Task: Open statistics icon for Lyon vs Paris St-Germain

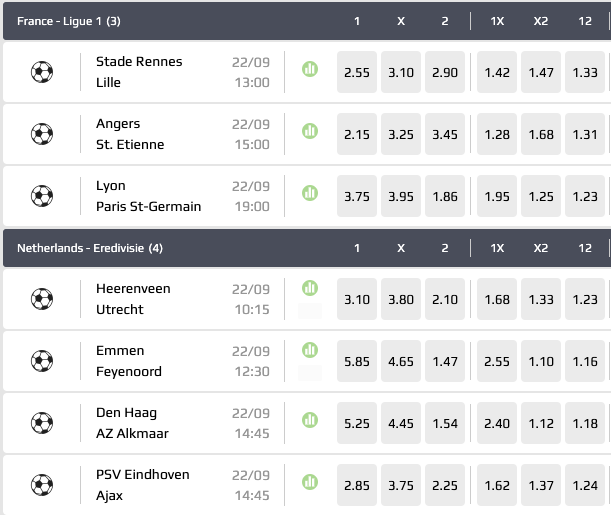Action: (x=310, y=193)
